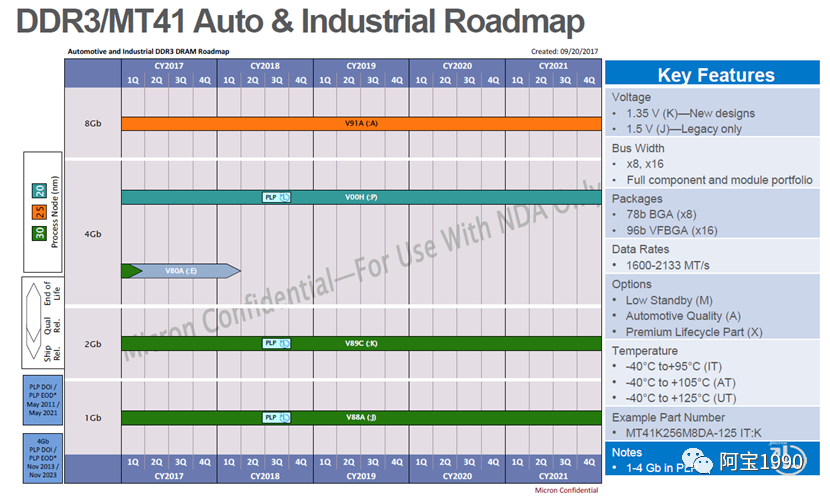Select the 'Automotive and Industrial DDR3 DRAM Roadmap' caption
Screen dimensions: 830x498
pos(148,52)
